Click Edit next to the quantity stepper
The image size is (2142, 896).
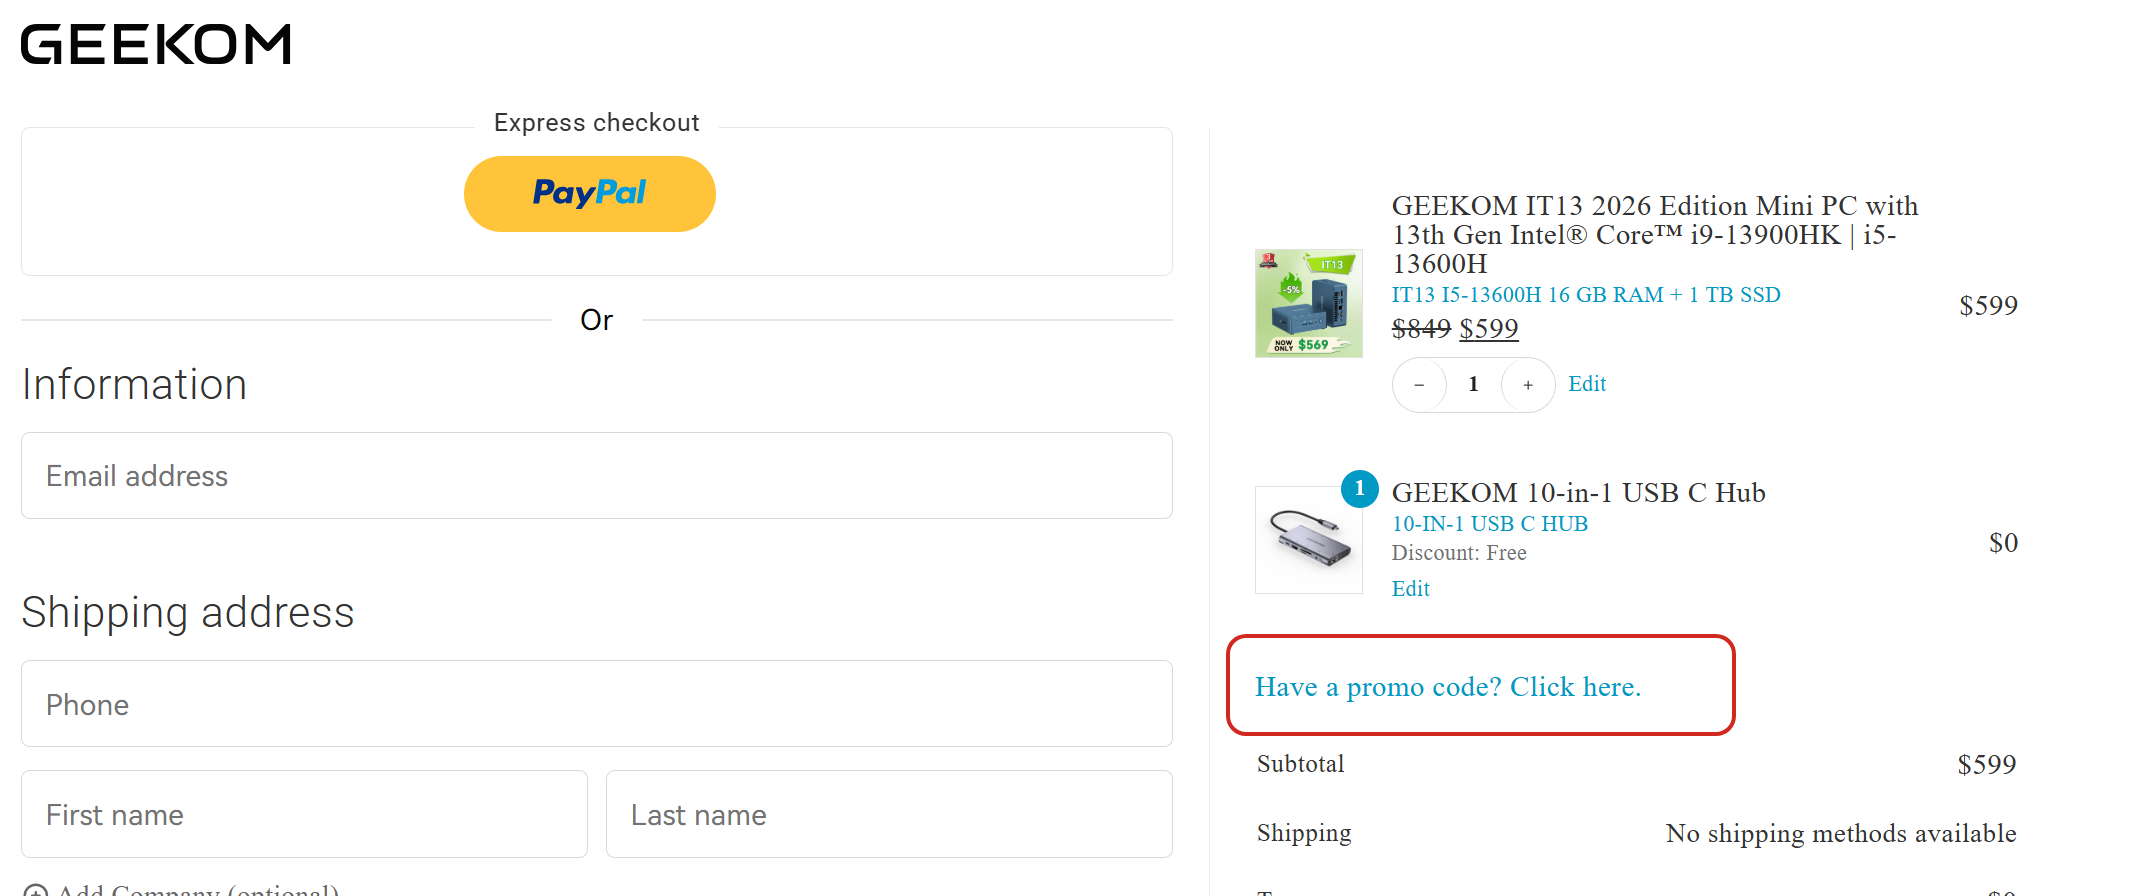[1587, 384]
